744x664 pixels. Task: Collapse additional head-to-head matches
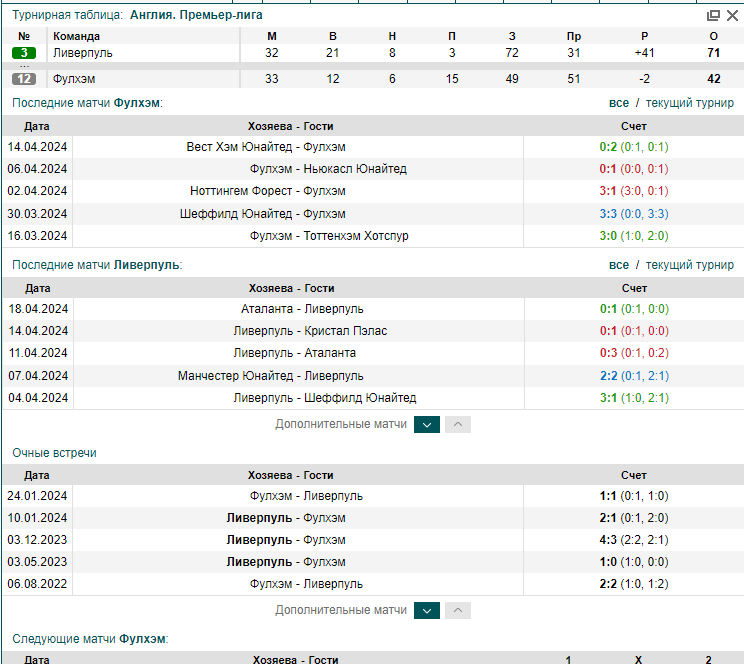click(458, 610)
